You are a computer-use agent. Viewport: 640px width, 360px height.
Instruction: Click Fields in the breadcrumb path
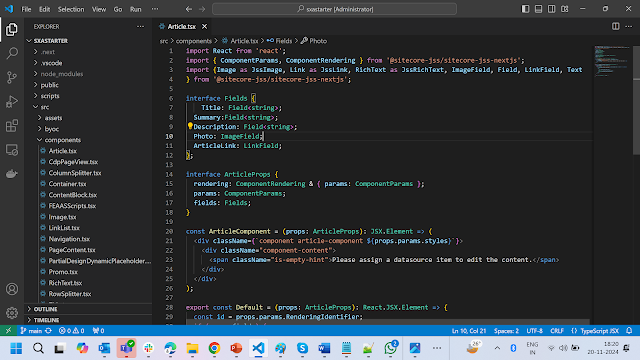(284, 41)
